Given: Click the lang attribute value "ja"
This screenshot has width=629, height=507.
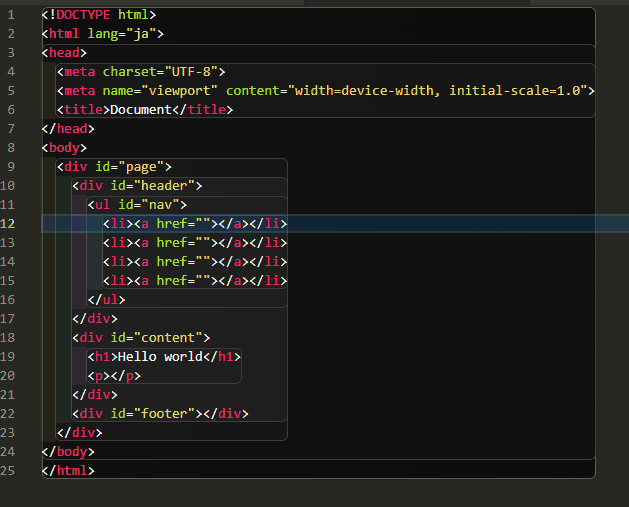Looking at the screenshot, I should pyautogui.click(x=141, y=34).
